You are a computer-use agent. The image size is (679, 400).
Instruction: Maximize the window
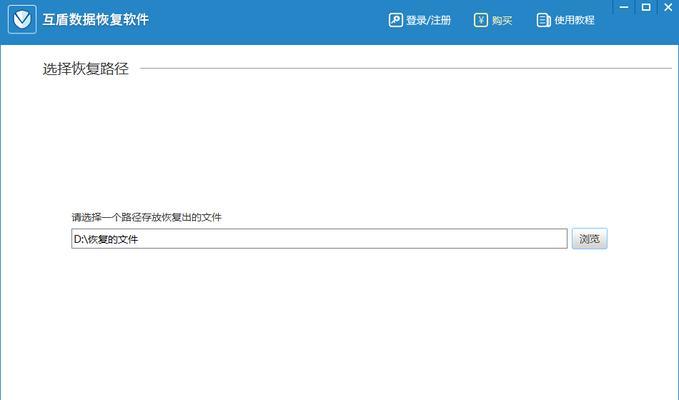coord(646,7)
